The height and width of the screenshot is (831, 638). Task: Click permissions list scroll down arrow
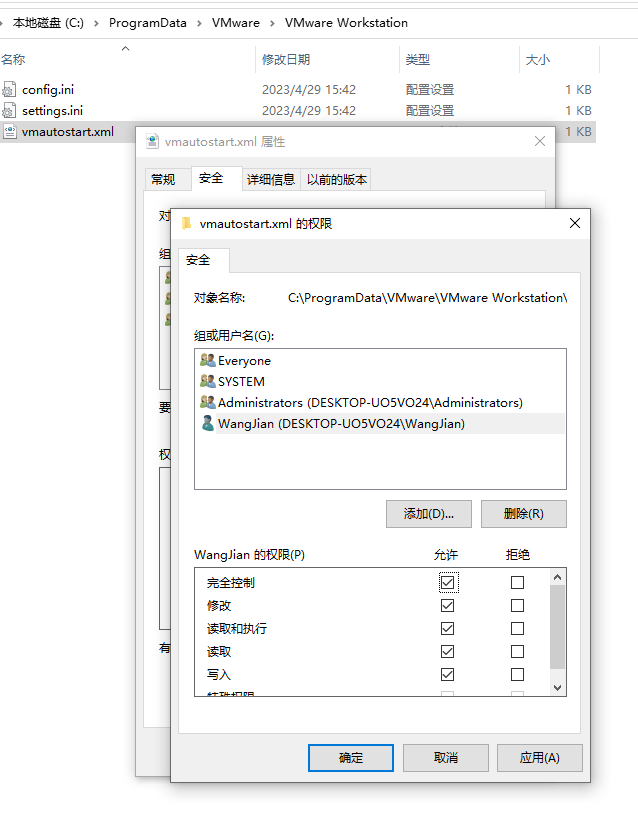(x=557, y=687)
